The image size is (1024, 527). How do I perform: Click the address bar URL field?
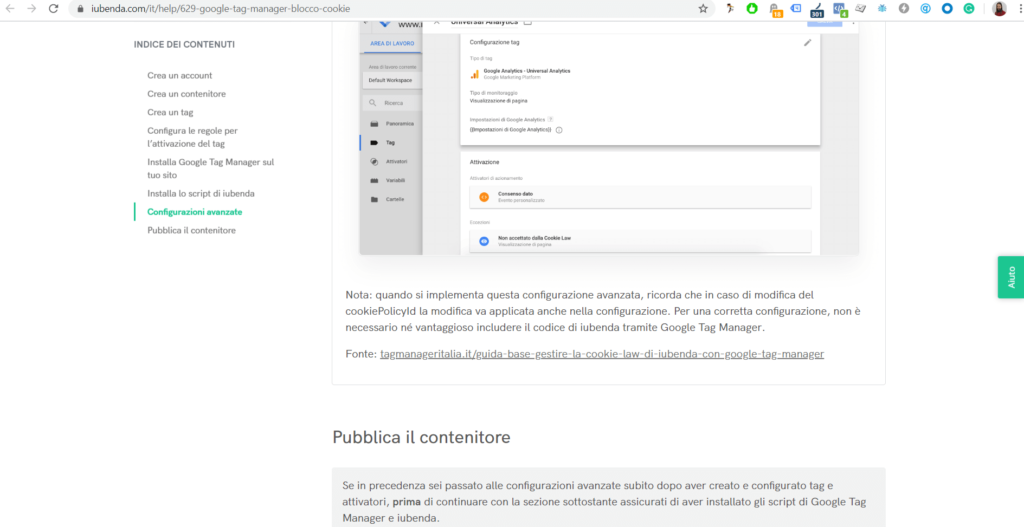tap(392, 9)
